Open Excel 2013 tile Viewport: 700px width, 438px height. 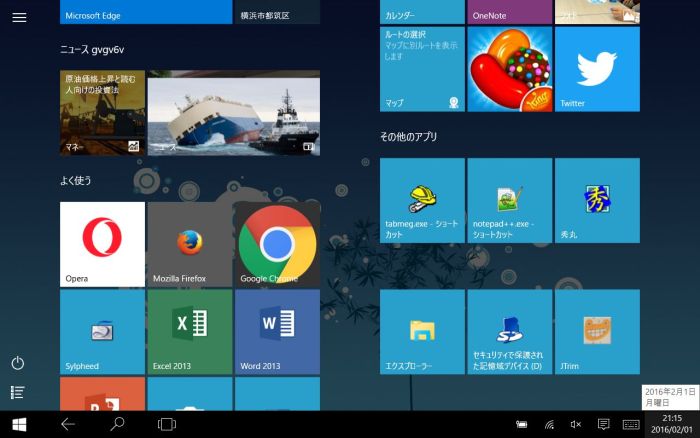coord(190,331)
